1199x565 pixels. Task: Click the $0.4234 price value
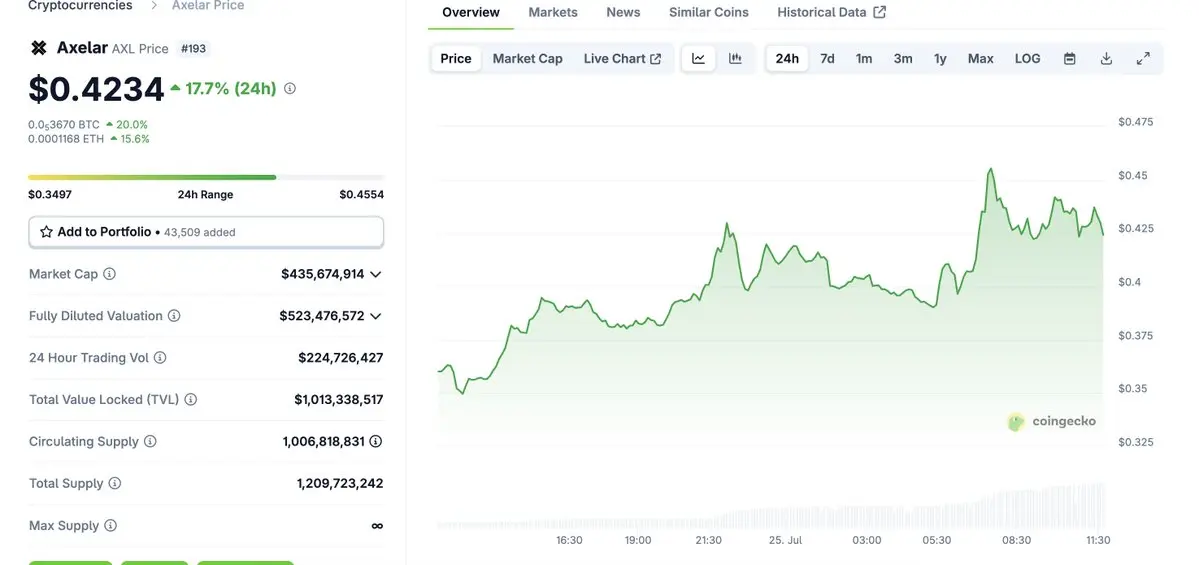pyautogui.click(x=96, y=89)
